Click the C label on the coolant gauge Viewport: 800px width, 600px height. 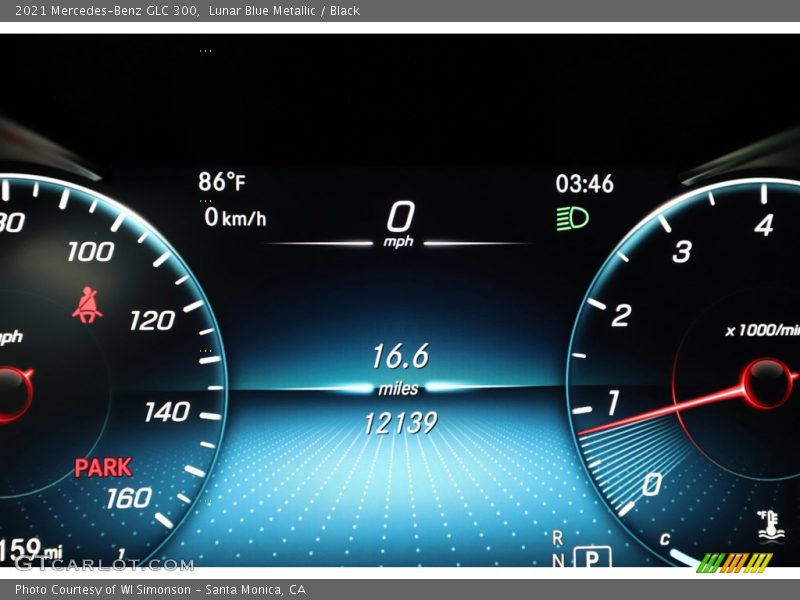coord(665,539)
